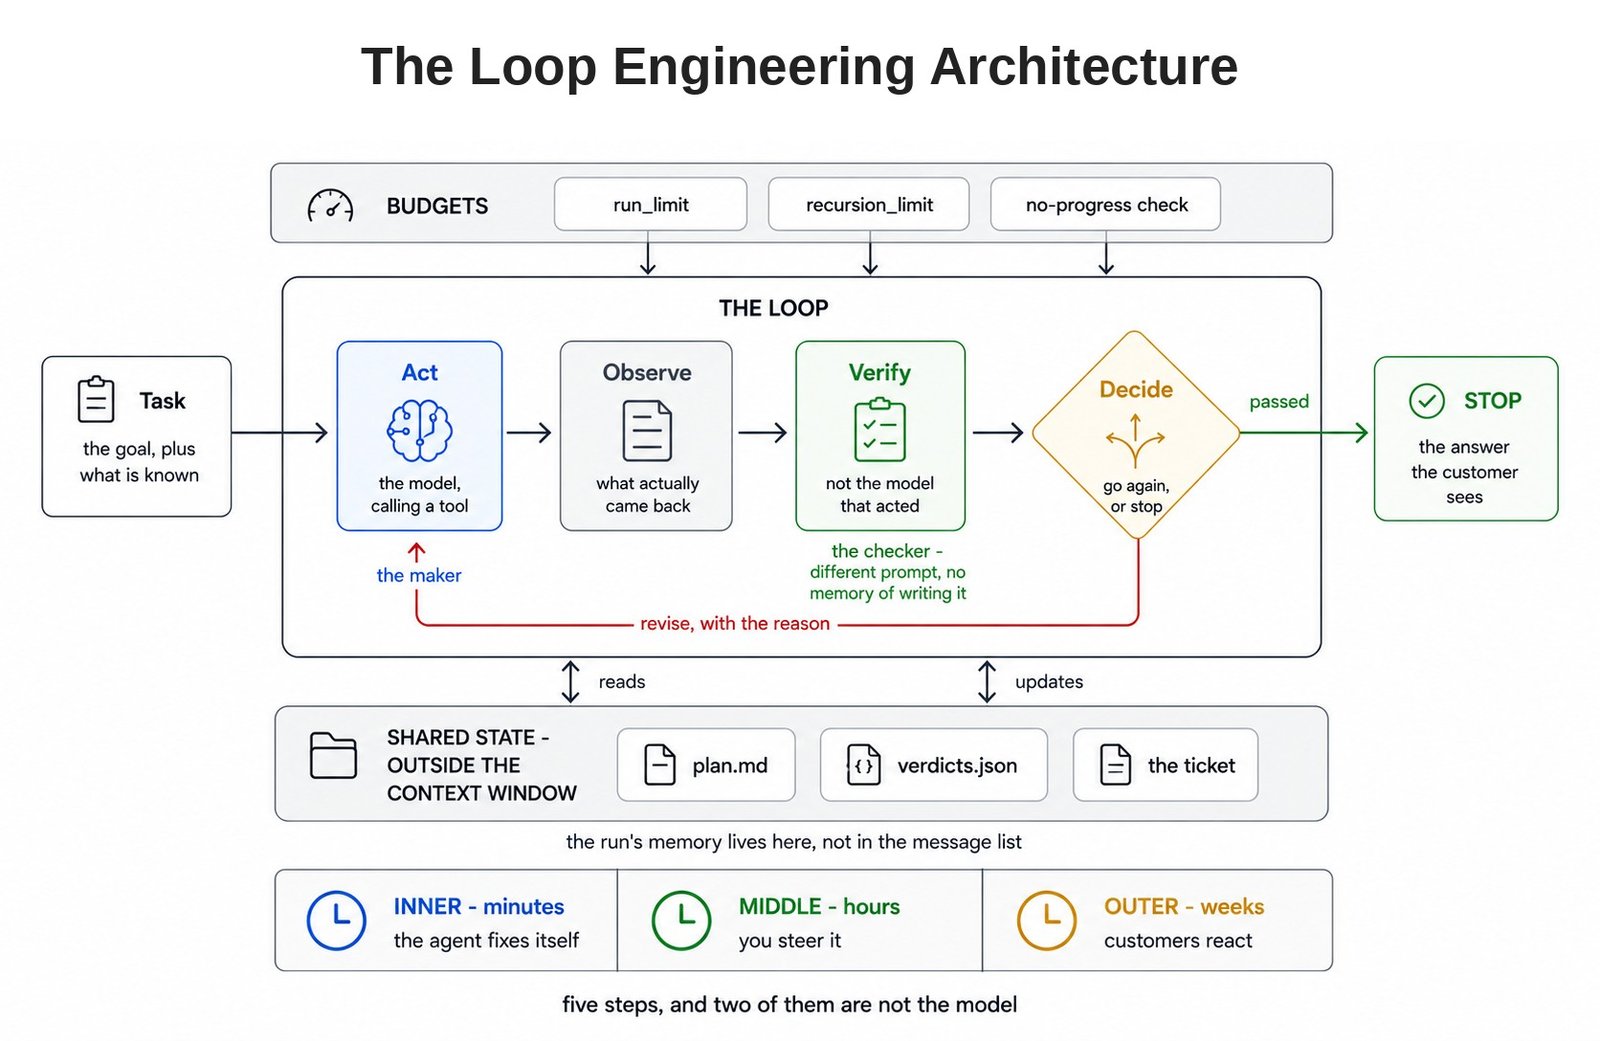Open the plan.md card
This screenshot has width=1600, height=1041.
click(x=706, y=765)
